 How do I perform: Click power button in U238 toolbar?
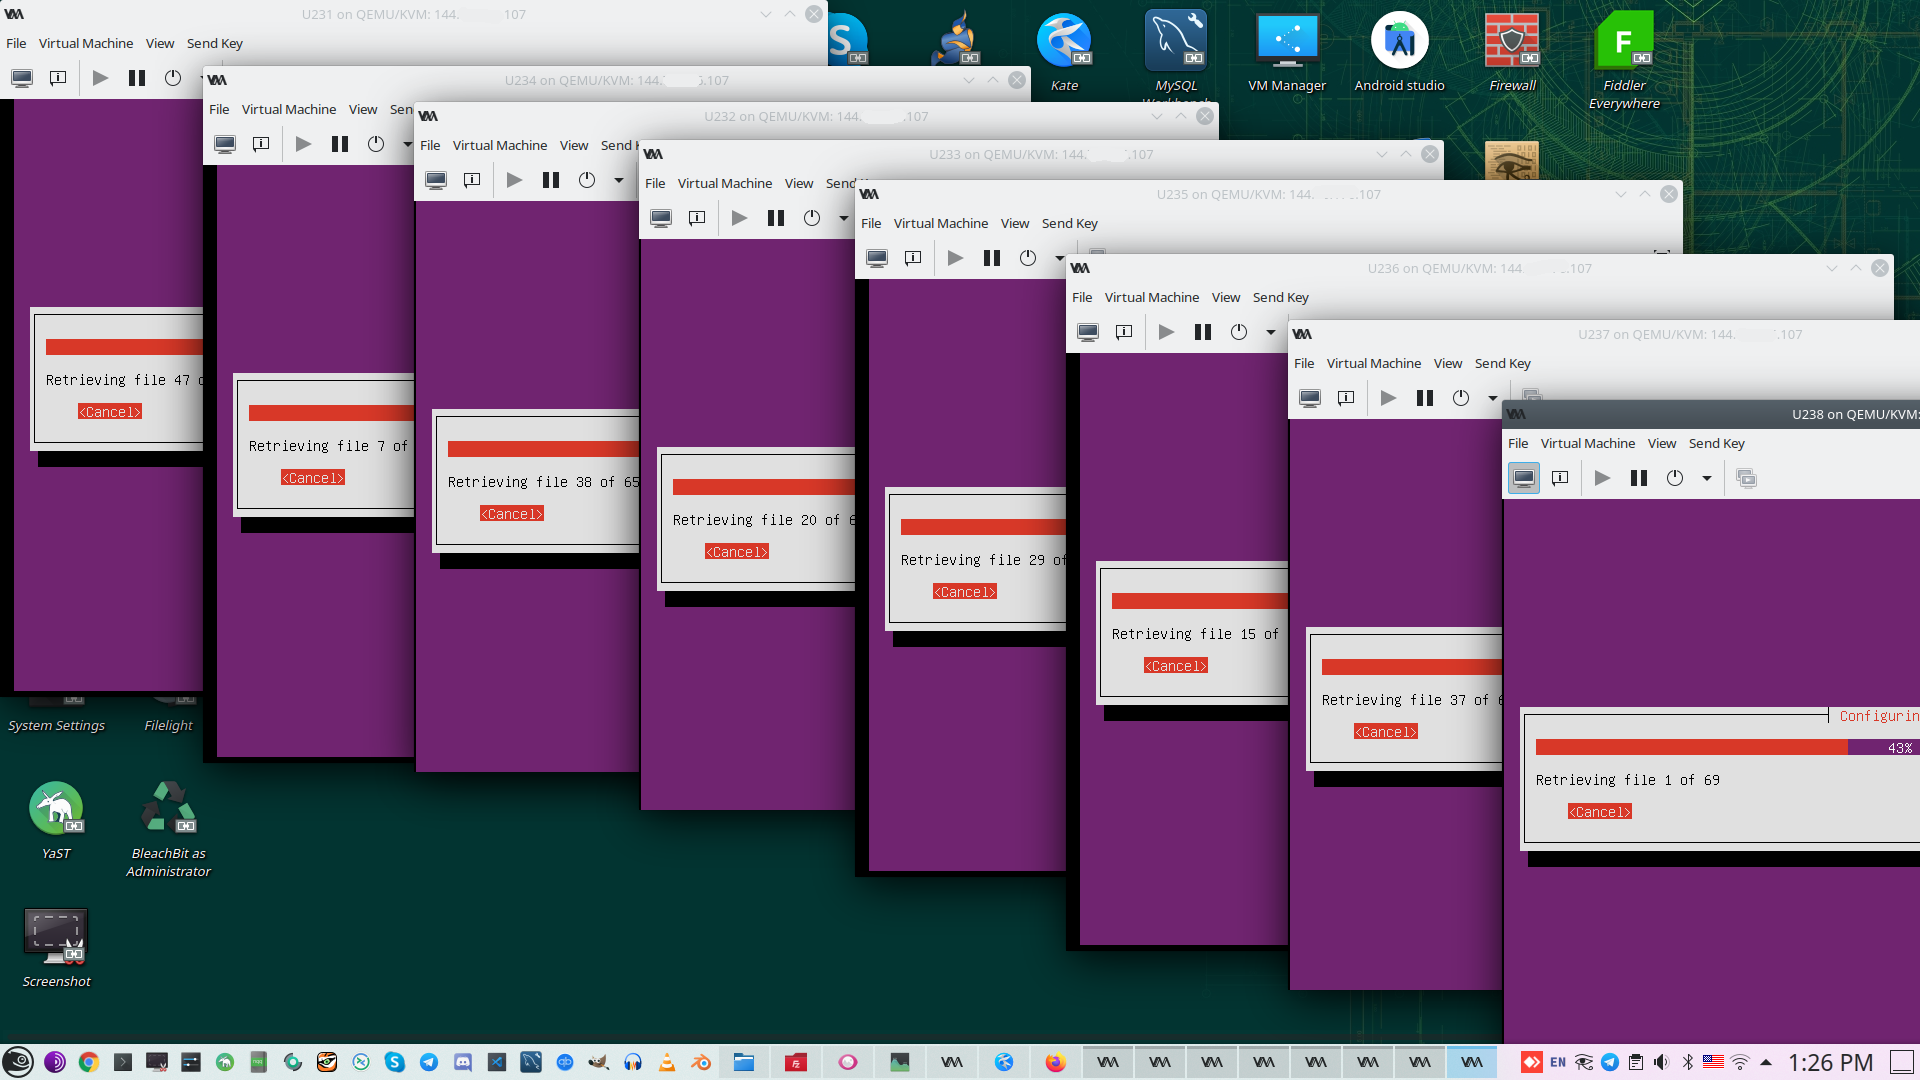1675,479
